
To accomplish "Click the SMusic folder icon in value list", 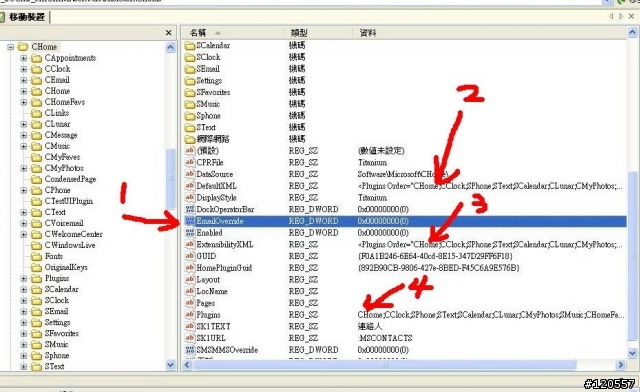I will [x=190, y=104].
